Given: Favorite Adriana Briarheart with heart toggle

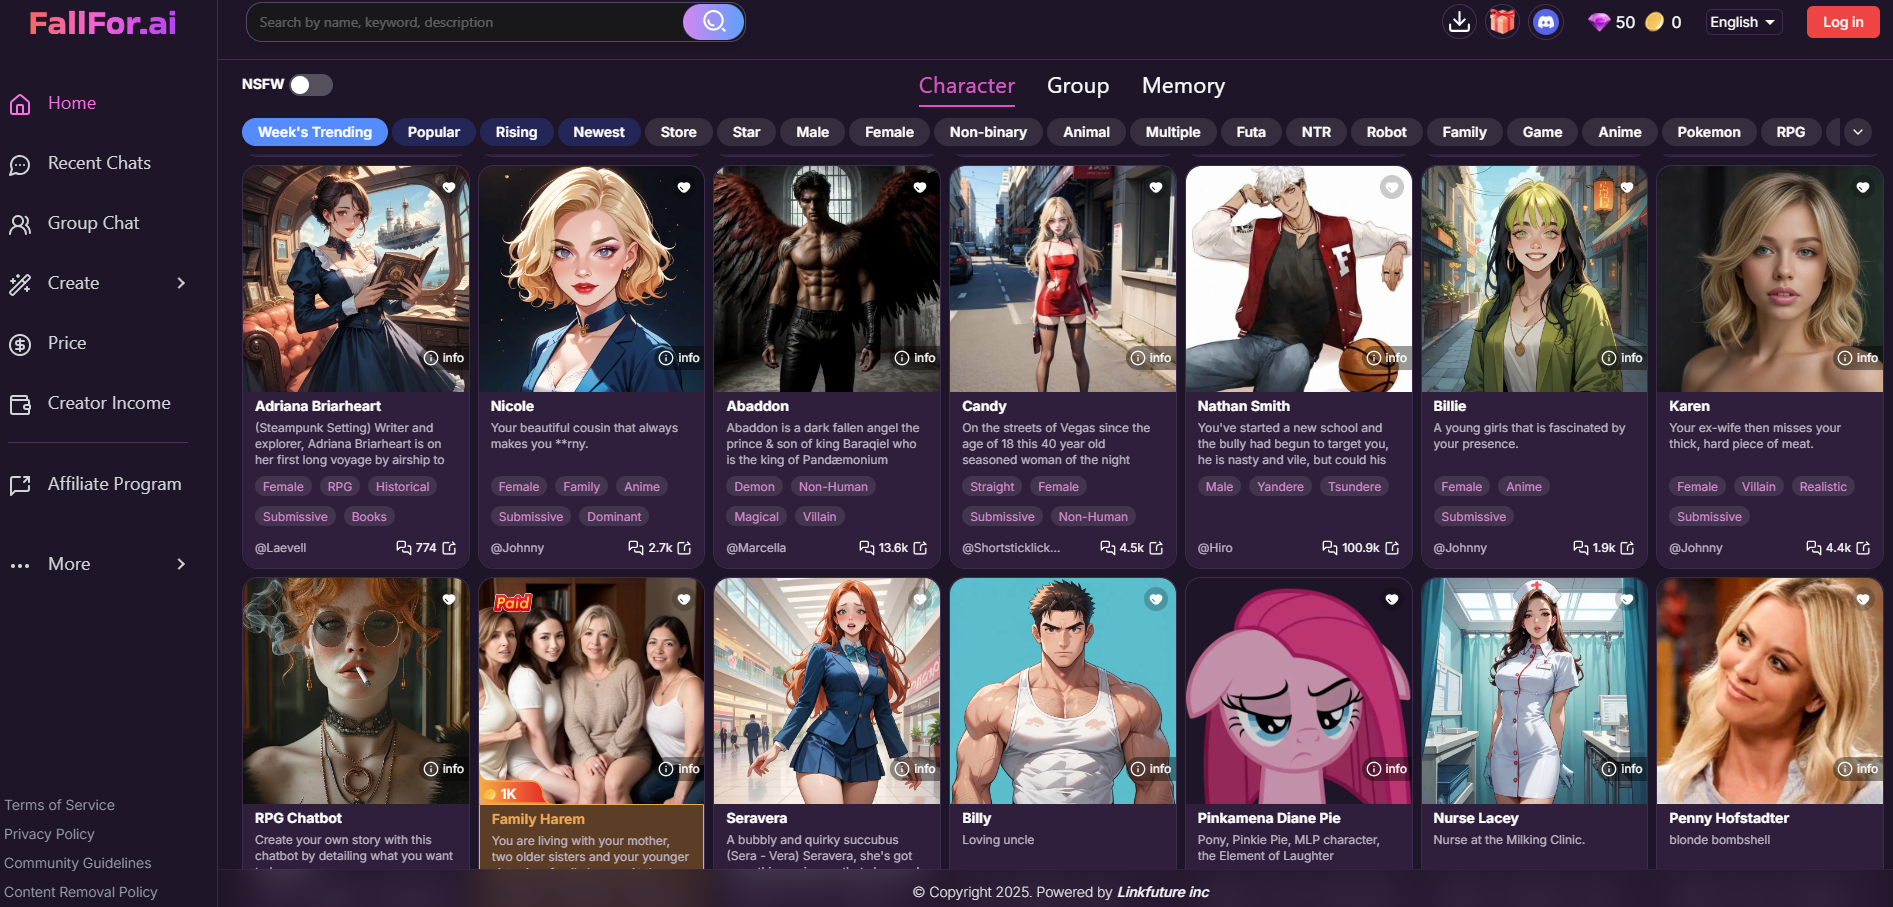Looking at the screenshot, I should (x=449, y=187).
